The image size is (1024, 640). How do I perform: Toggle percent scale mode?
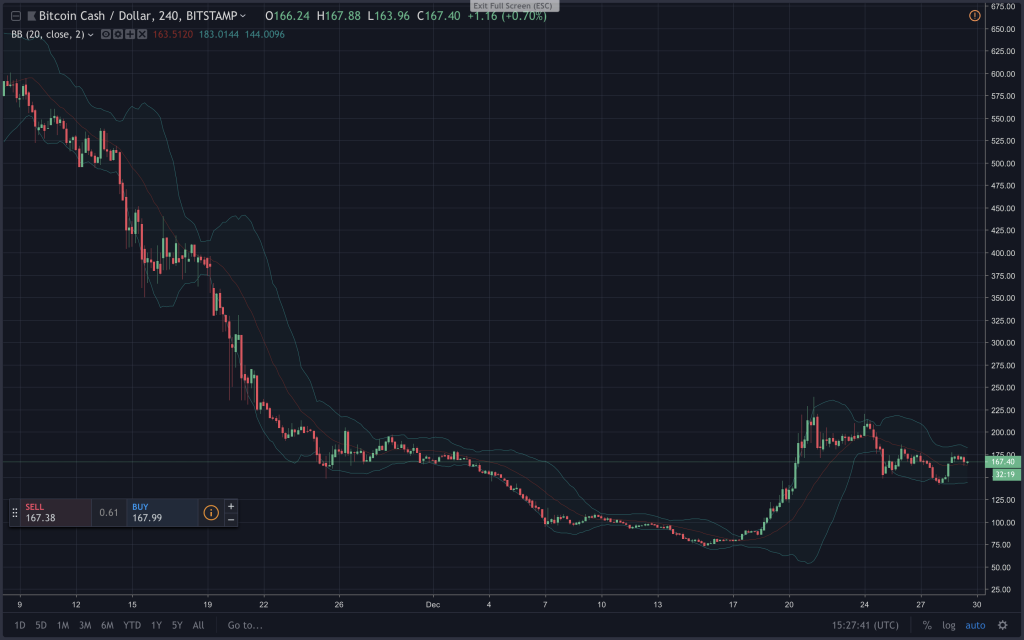point(927,625)
